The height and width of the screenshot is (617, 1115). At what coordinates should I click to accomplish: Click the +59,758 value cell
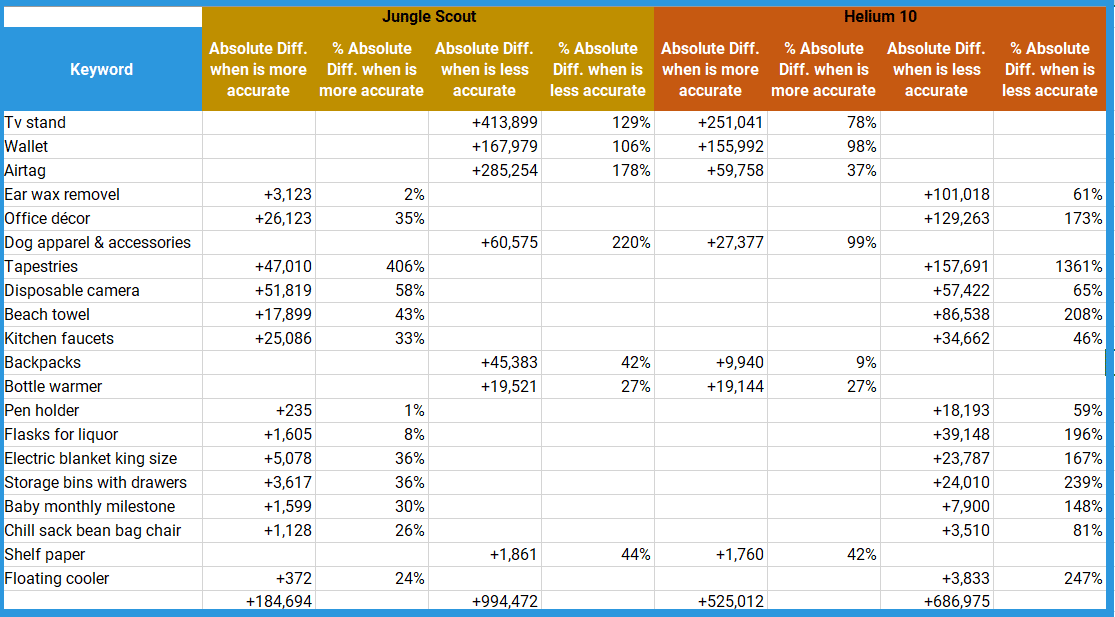pos(710,171)
